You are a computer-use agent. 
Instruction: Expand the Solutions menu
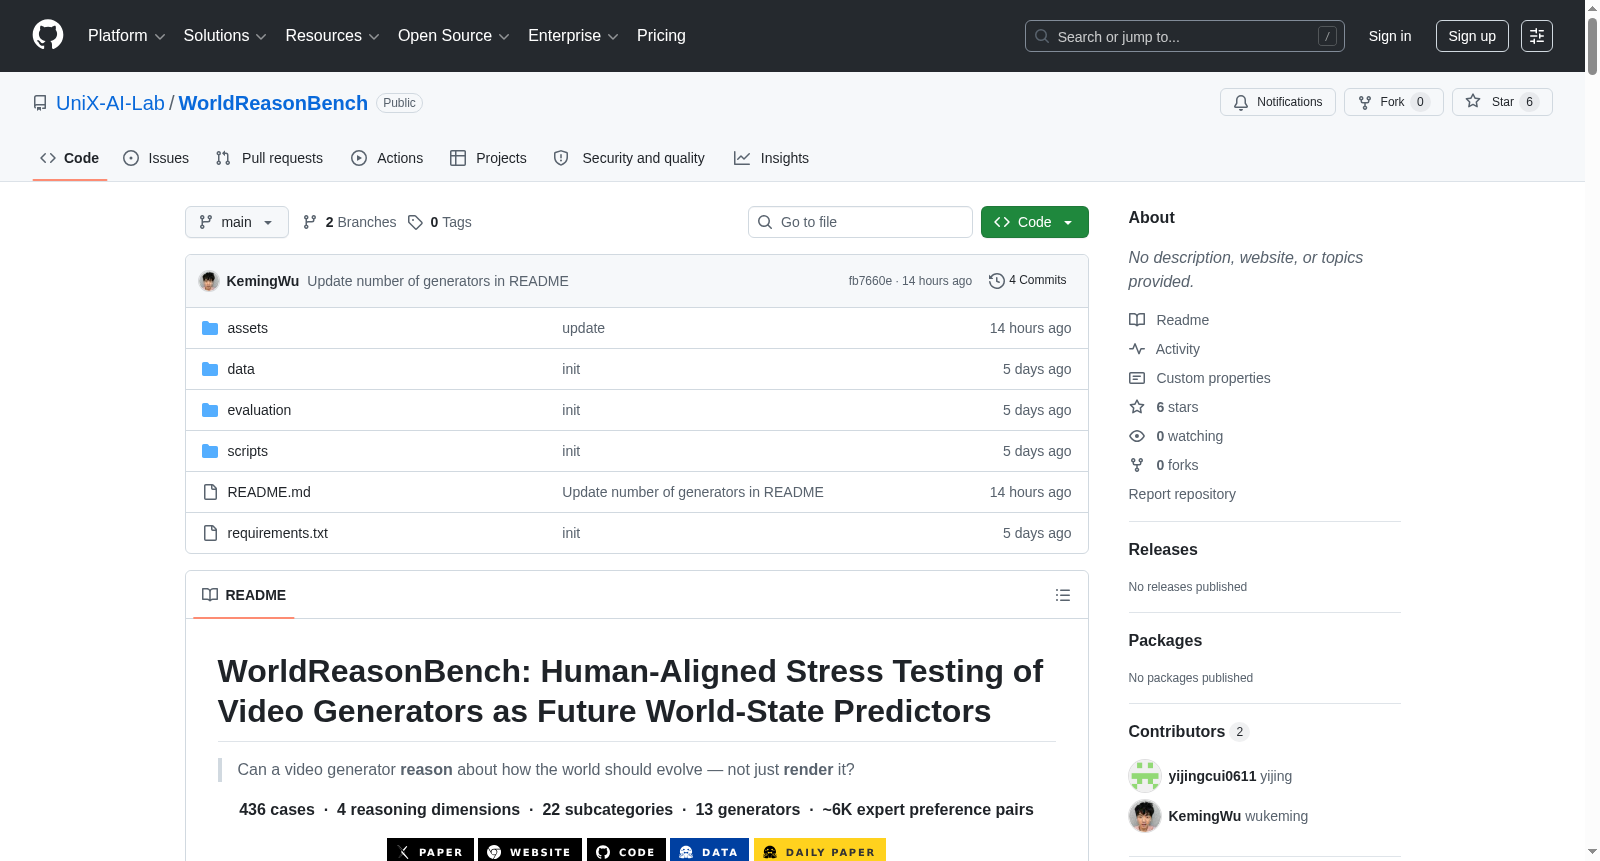pos(225,36)
